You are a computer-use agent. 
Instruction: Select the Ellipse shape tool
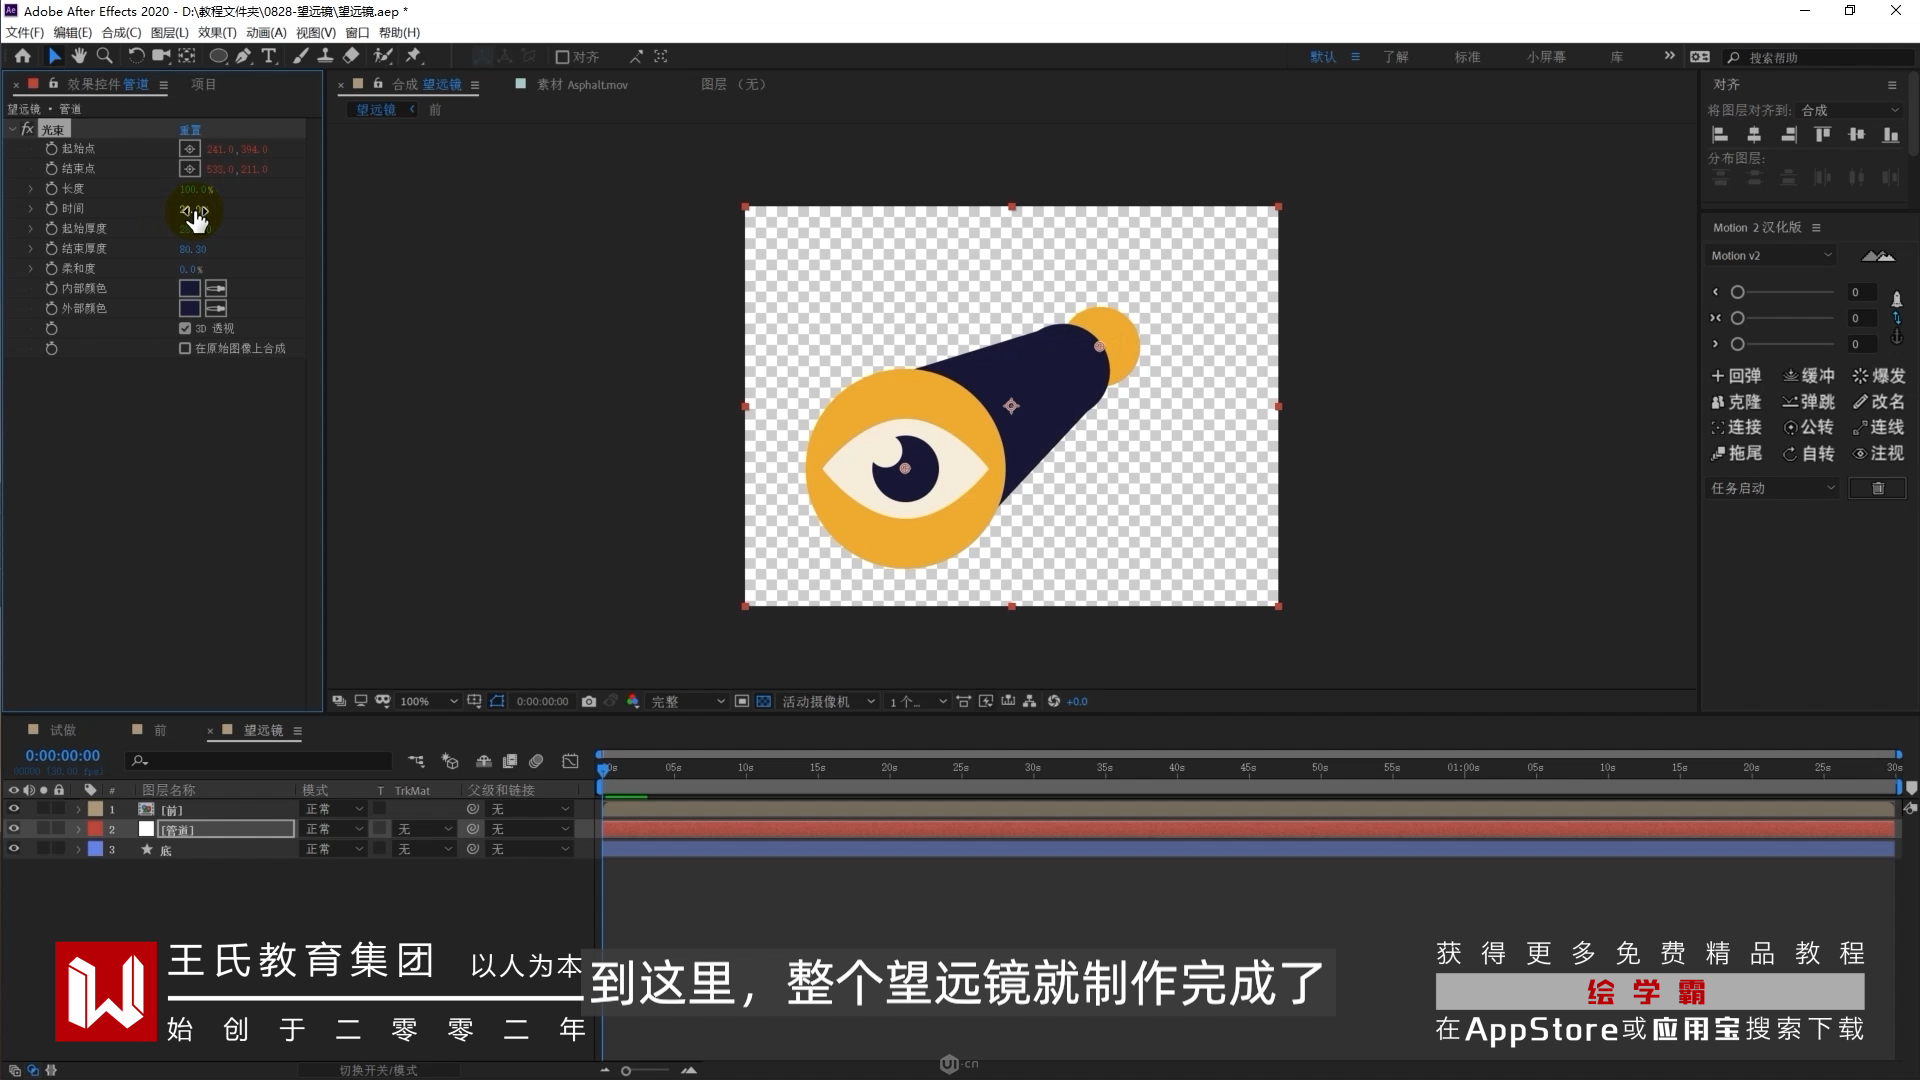click(x=218, y=56)
